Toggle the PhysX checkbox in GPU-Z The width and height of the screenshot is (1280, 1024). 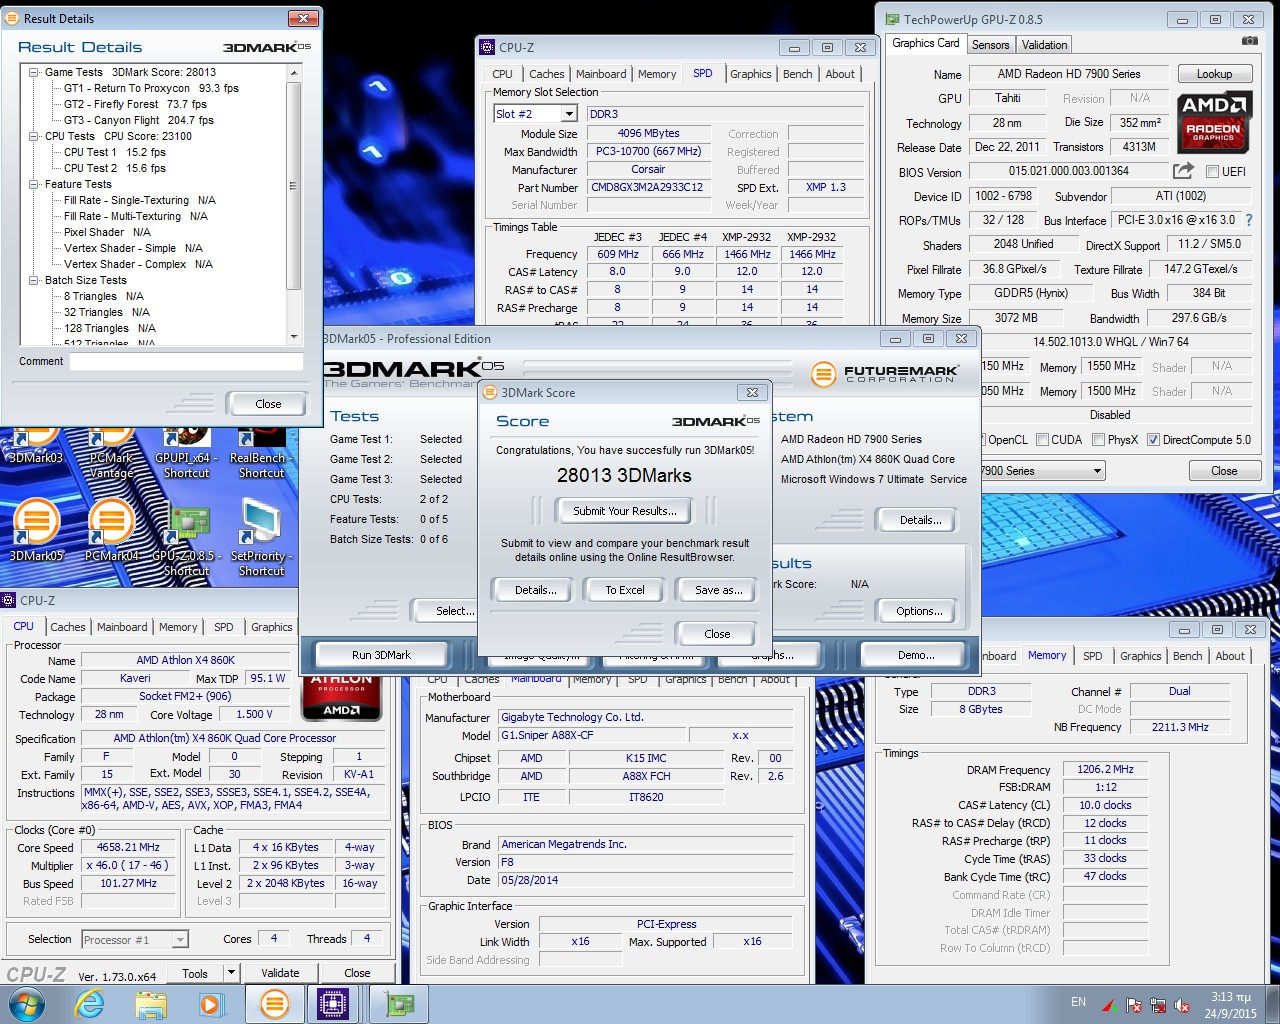1099,440
